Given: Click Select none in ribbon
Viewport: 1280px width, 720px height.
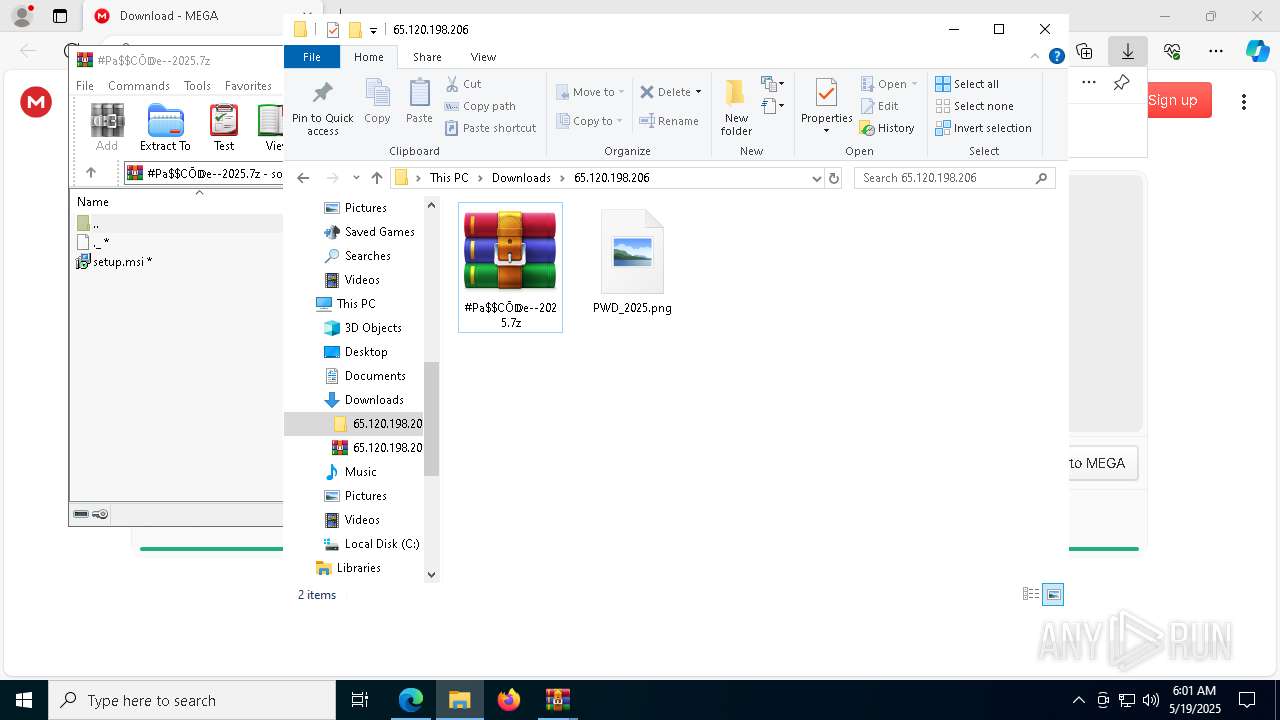Looking at the screenshot, I should point(974,106).
